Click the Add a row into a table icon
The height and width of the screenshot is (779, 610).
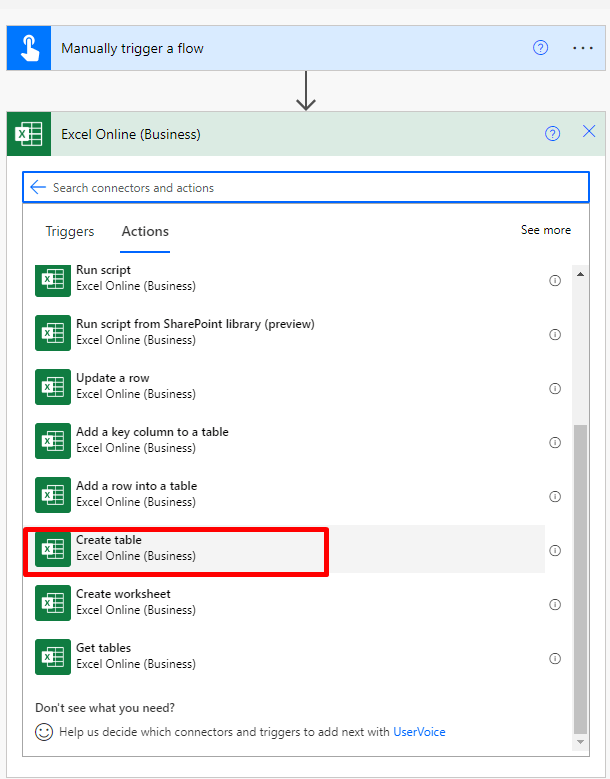tap(53, 495)
